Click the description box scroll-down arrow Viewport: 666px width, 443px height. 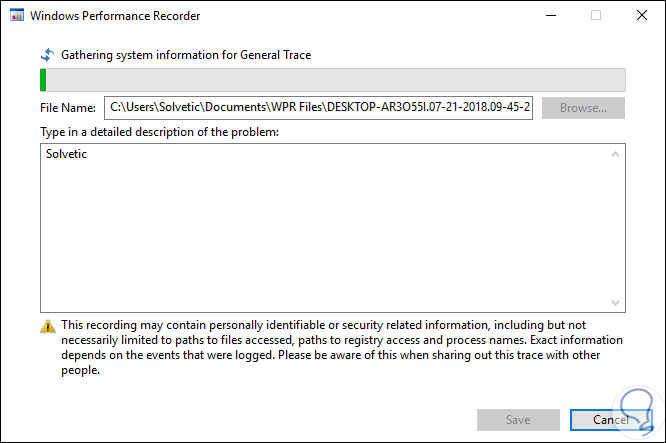tap(615, 301)
